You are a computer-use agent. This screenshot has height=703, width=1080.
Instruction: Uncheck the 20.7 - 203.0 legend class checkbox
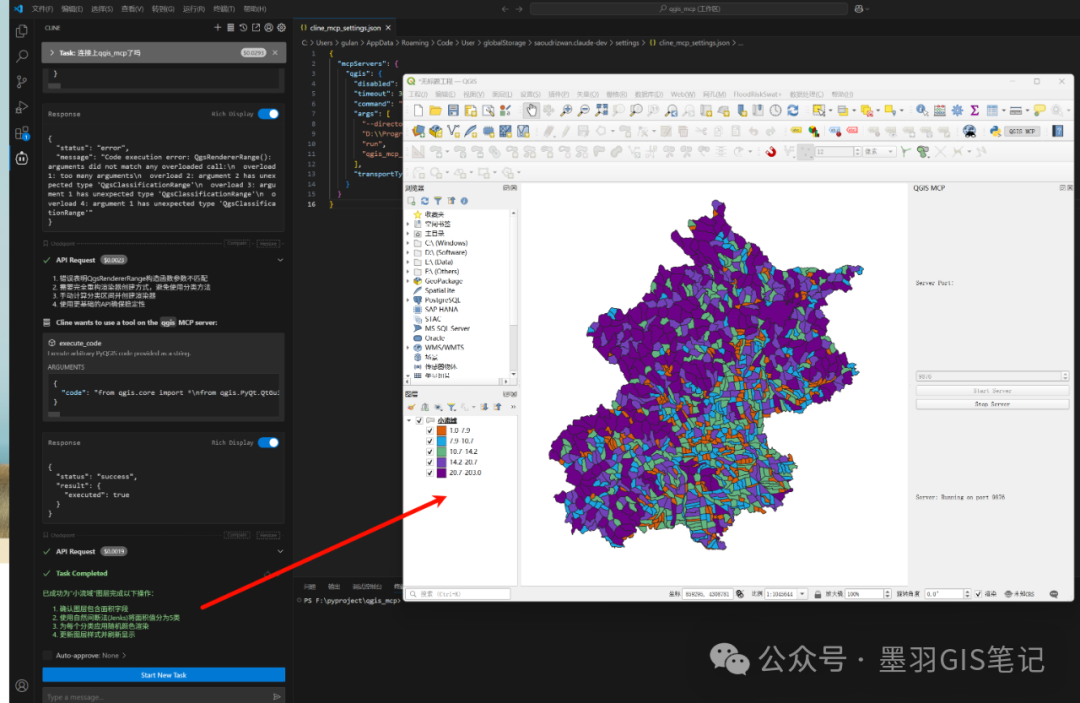click(x=429, y=472)
